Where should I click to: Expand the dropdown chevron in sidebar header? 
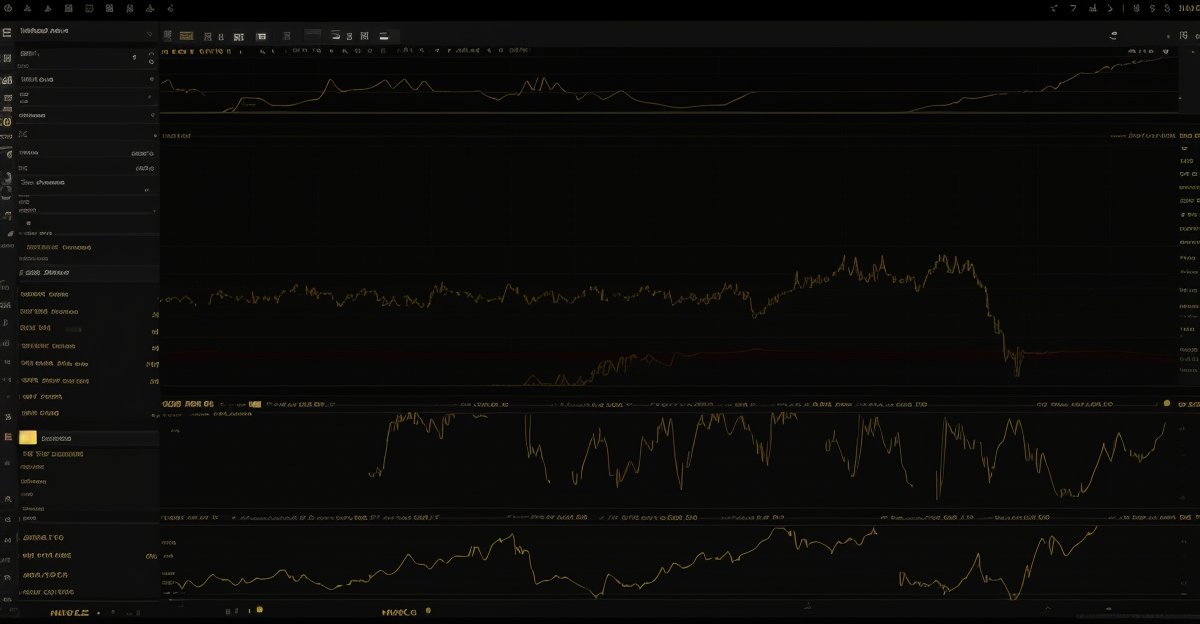pyautogui.click(x=150, y=33)
